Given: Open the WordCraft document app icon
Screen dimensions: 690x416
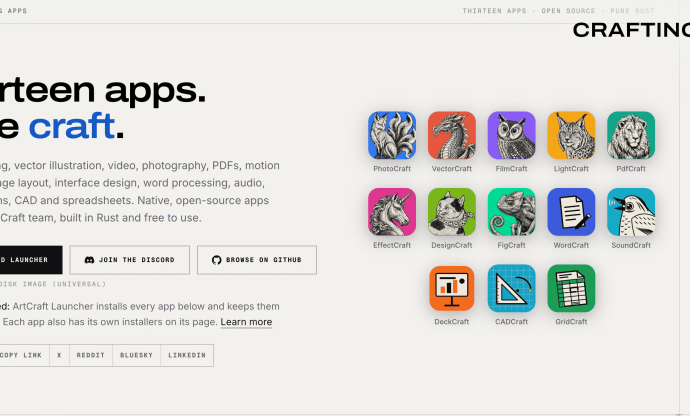Looking at the screenshot, I should pos(571,212).
